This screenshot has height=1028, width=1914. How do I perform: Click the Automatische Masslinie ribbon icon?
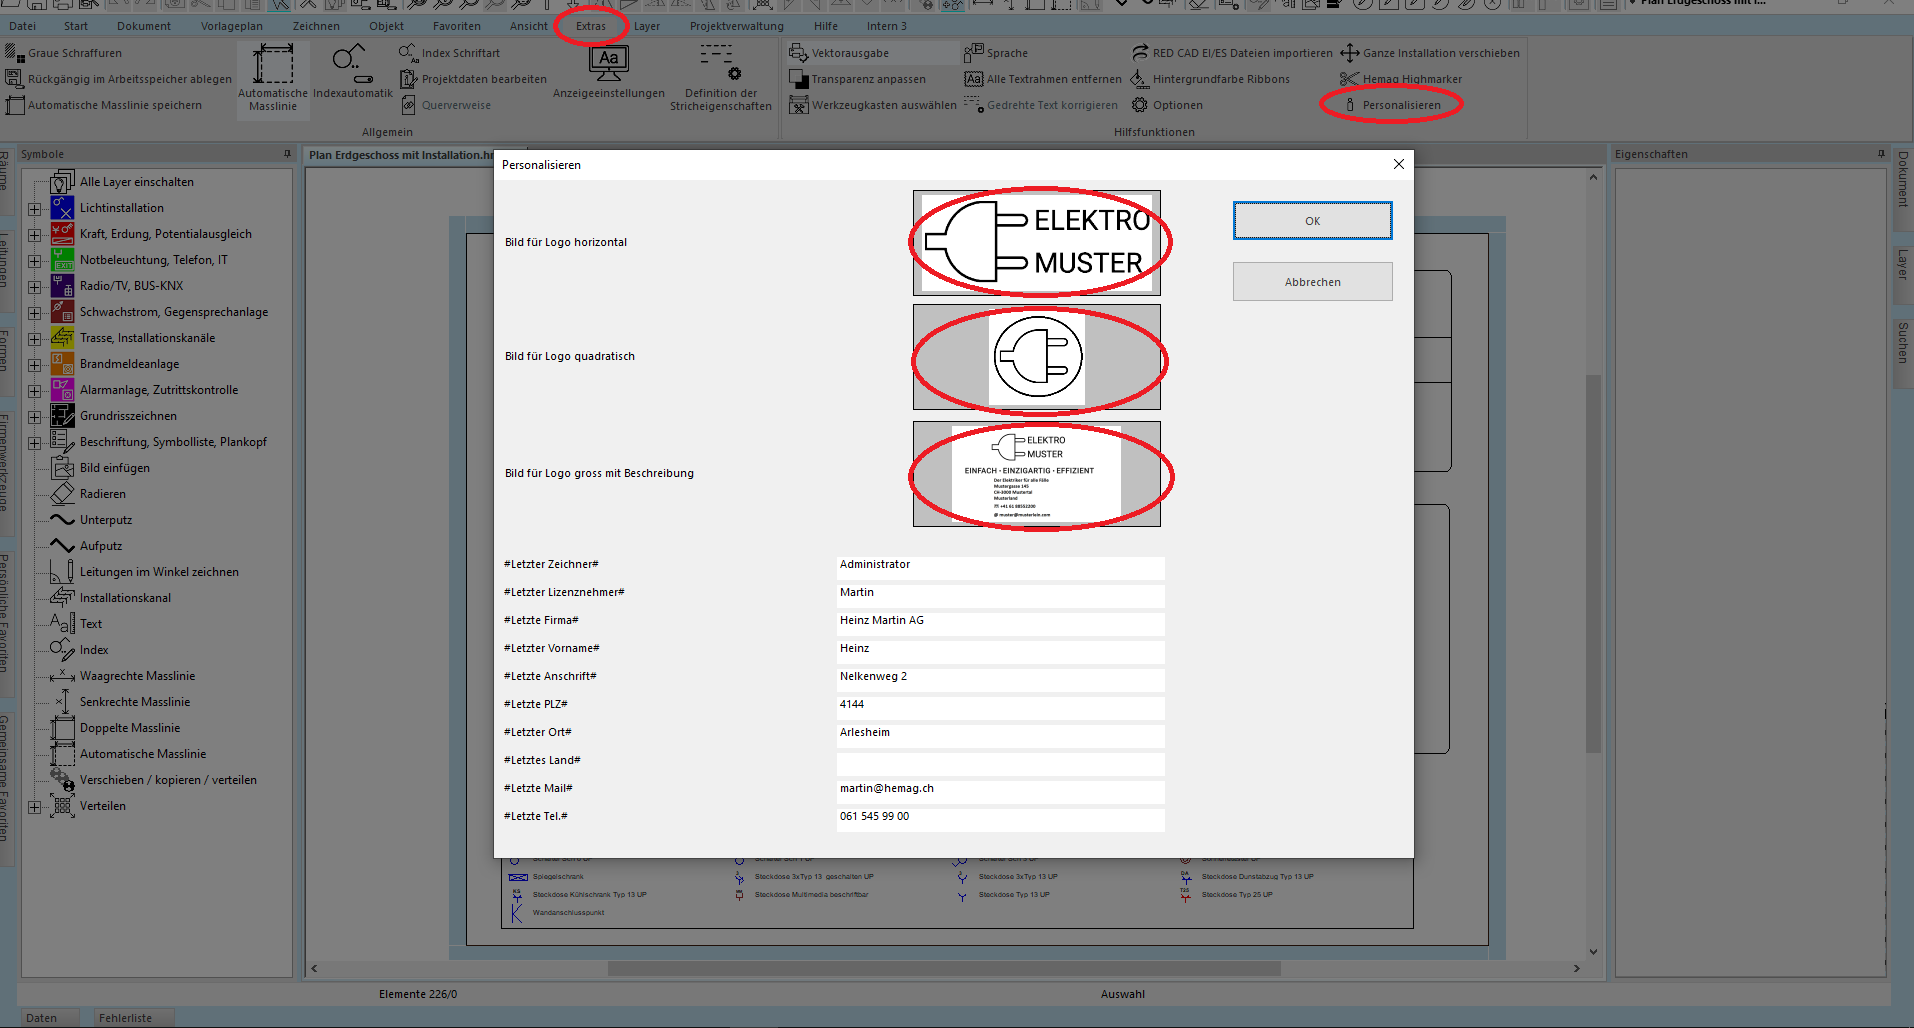click(x=272, y=64)
